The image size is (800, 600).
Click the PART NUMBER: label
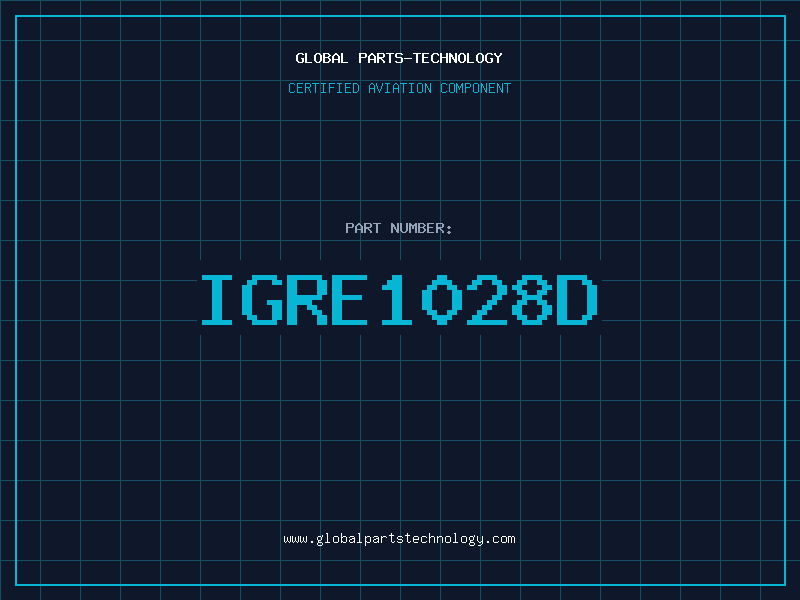tap(399, 228)
